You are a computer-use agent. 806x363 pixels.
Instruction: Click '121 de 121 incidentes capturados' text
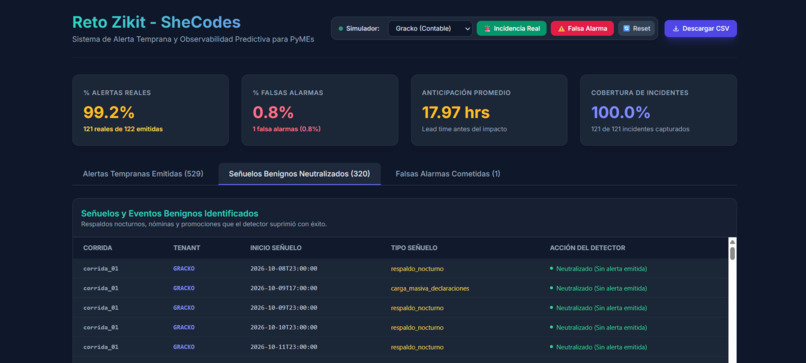pos(640,129)
